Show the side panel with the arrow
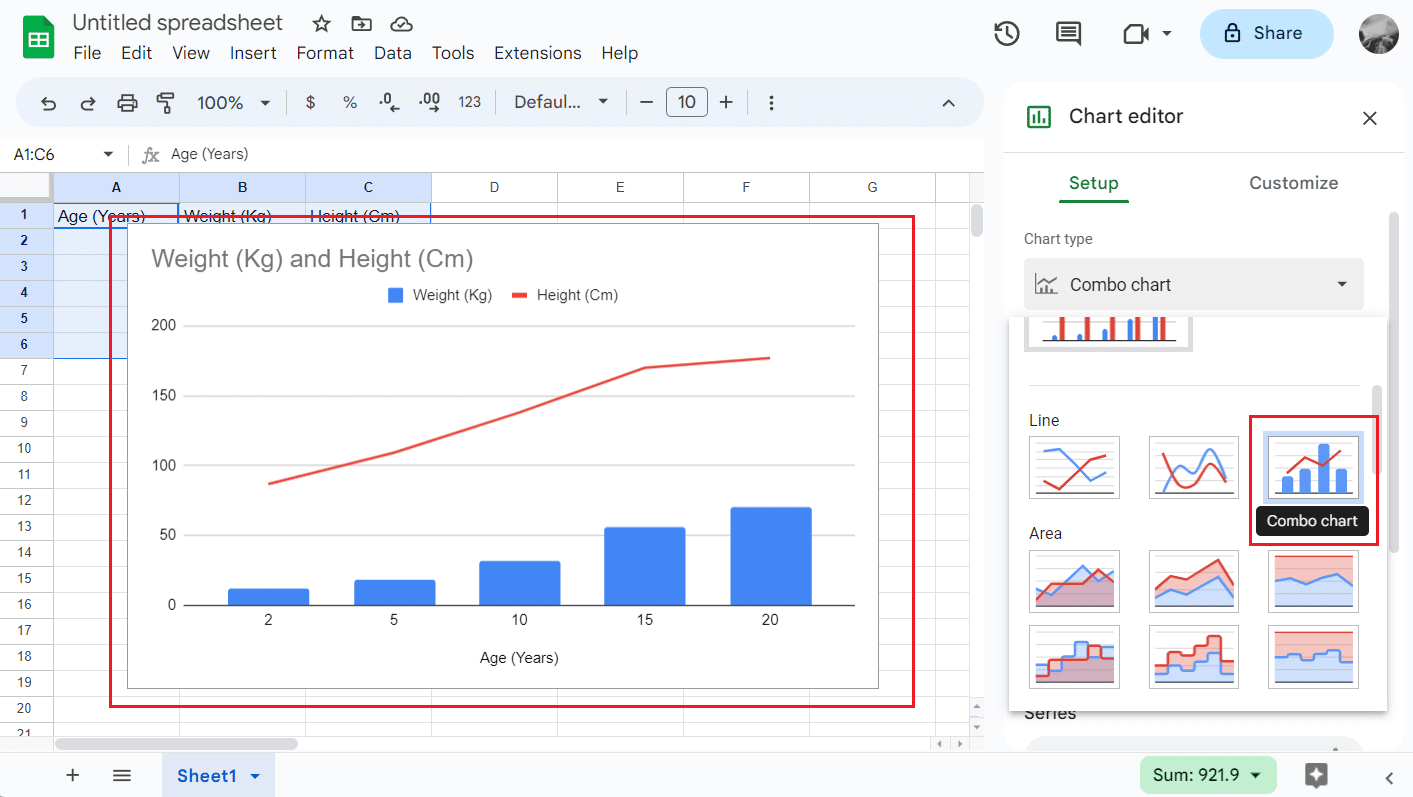This screenshot has width=1413, height=797. [x=1389, y=777]
